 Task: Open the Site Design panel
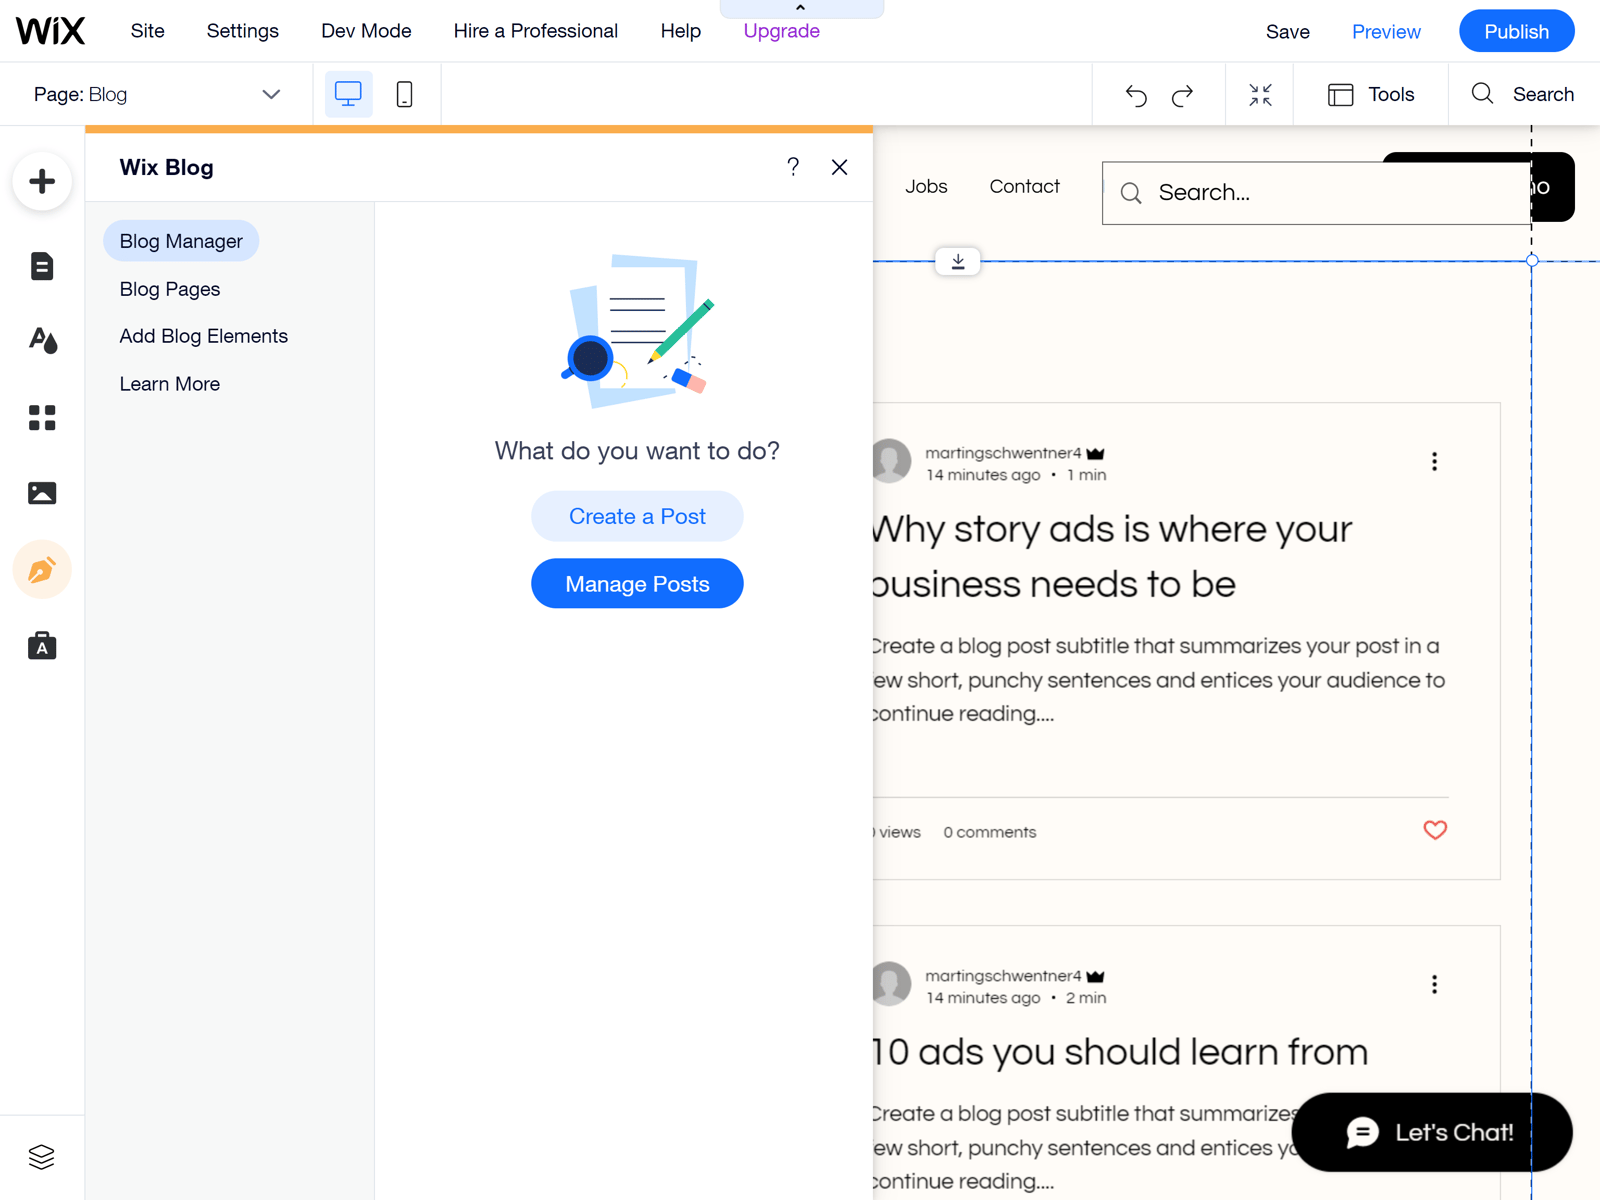click(42, 340)
